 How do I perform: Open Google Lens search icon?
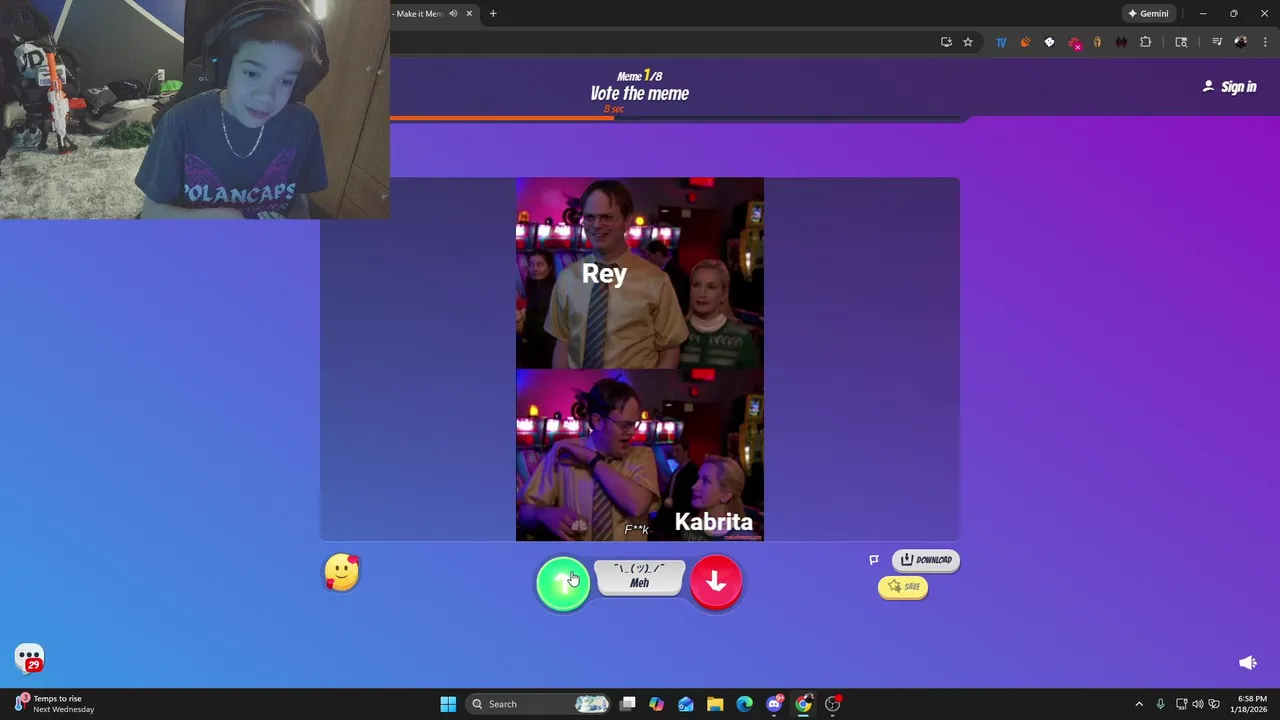[1181, 42]
